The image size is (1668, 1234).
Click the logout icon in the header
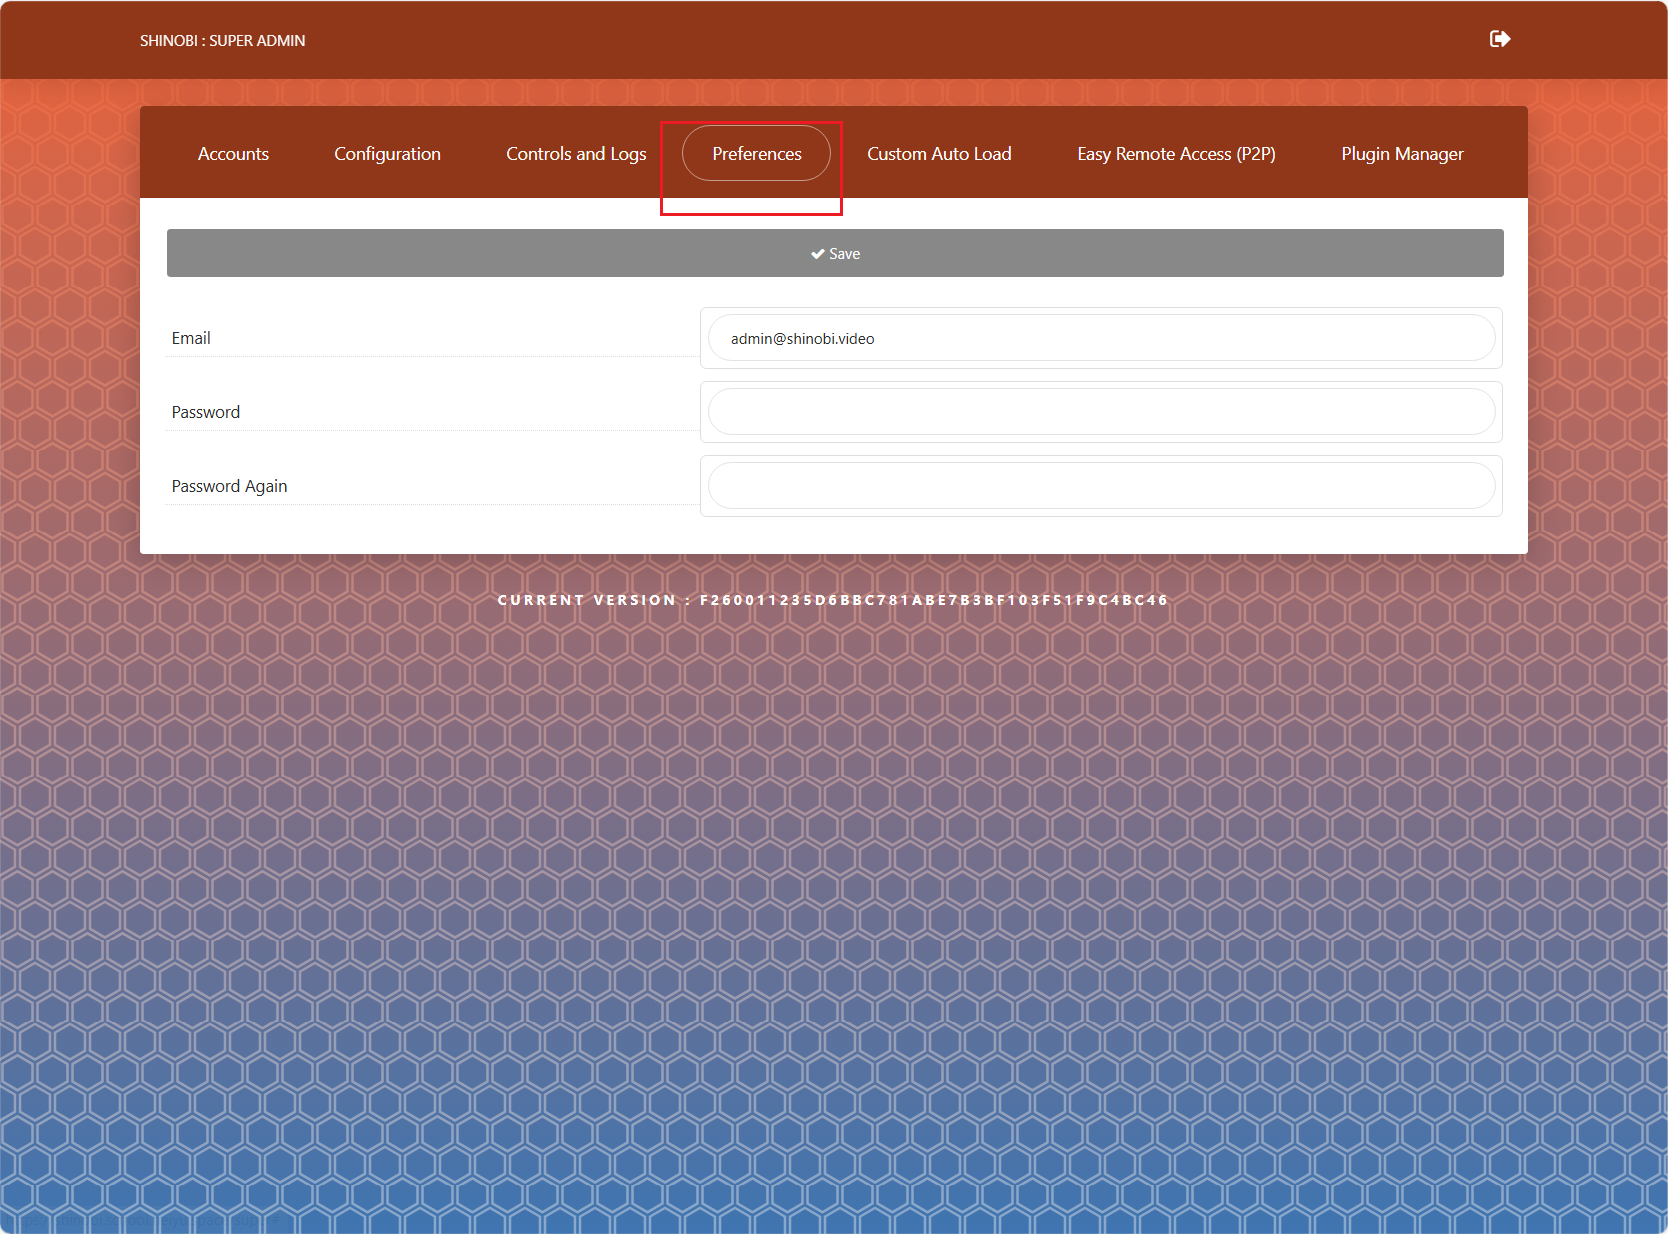tap(1499, 39)
